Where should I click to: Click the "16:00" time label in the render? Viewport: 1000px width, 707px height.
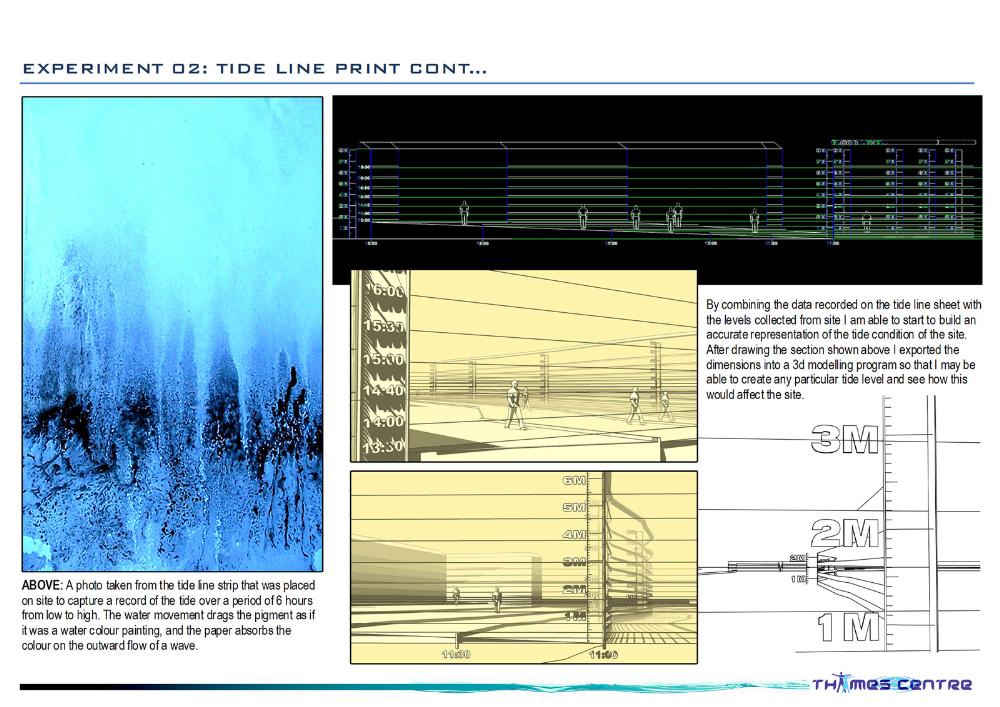pyautogui.click(x=385, y=291)
